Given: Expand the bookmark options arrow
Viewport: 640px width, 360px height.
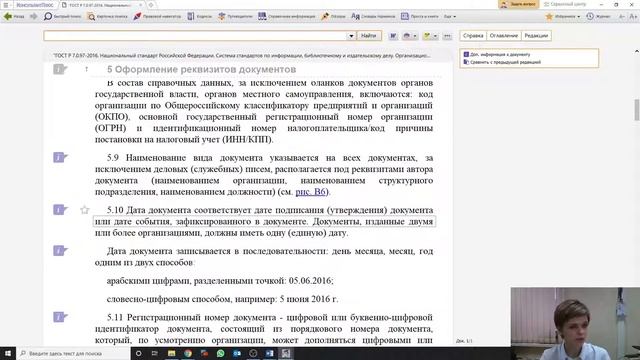Looking at the screenshot, I should point(435,36).
